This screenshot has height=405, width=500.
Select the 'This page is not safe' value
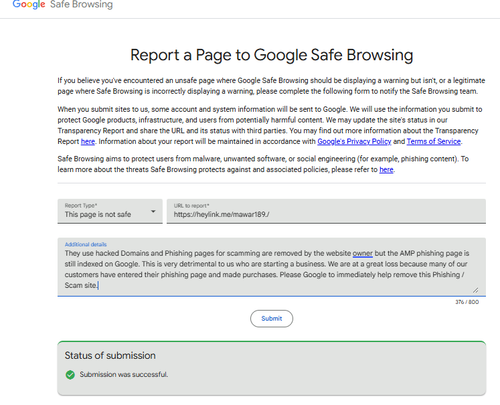98,214
